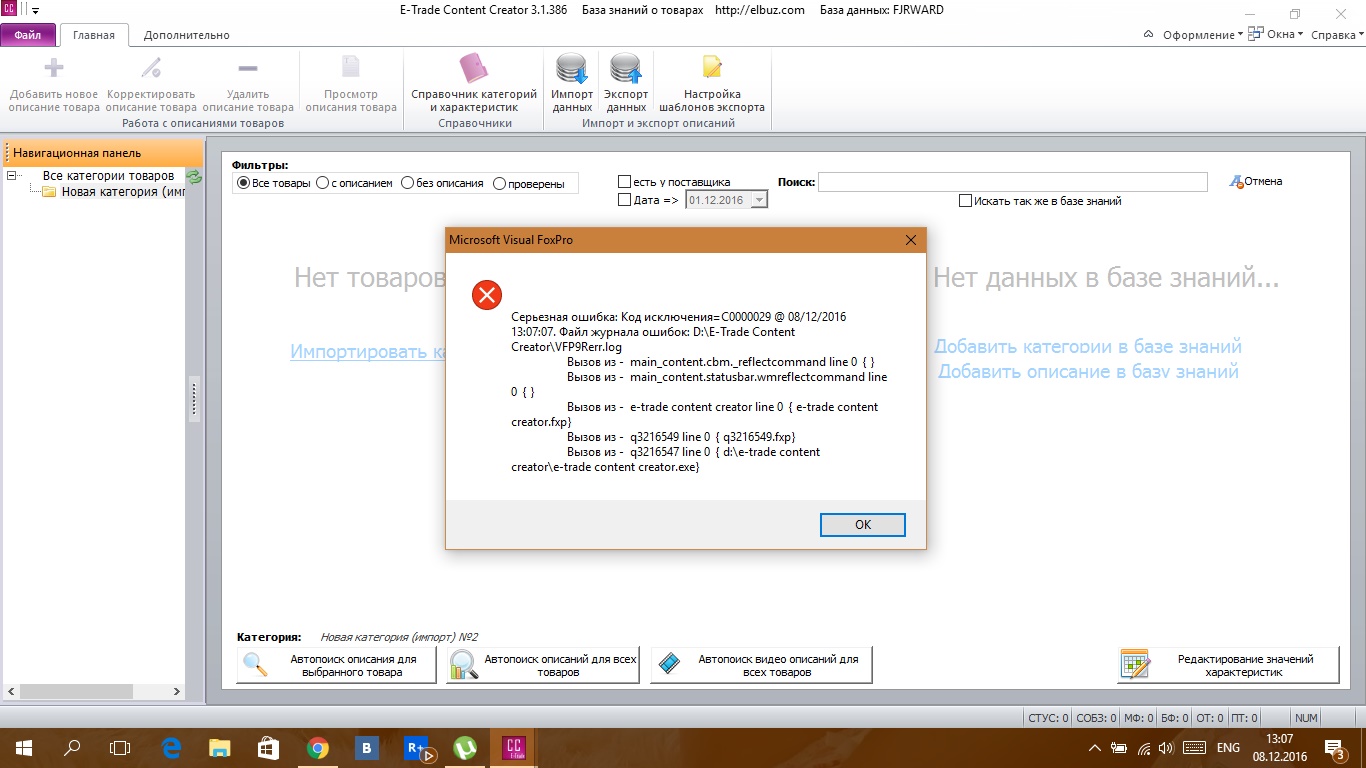The height and width of the screenshot is (768, 1366).
Task: Select the без описания filter radio button
Action: pos(407,183)
